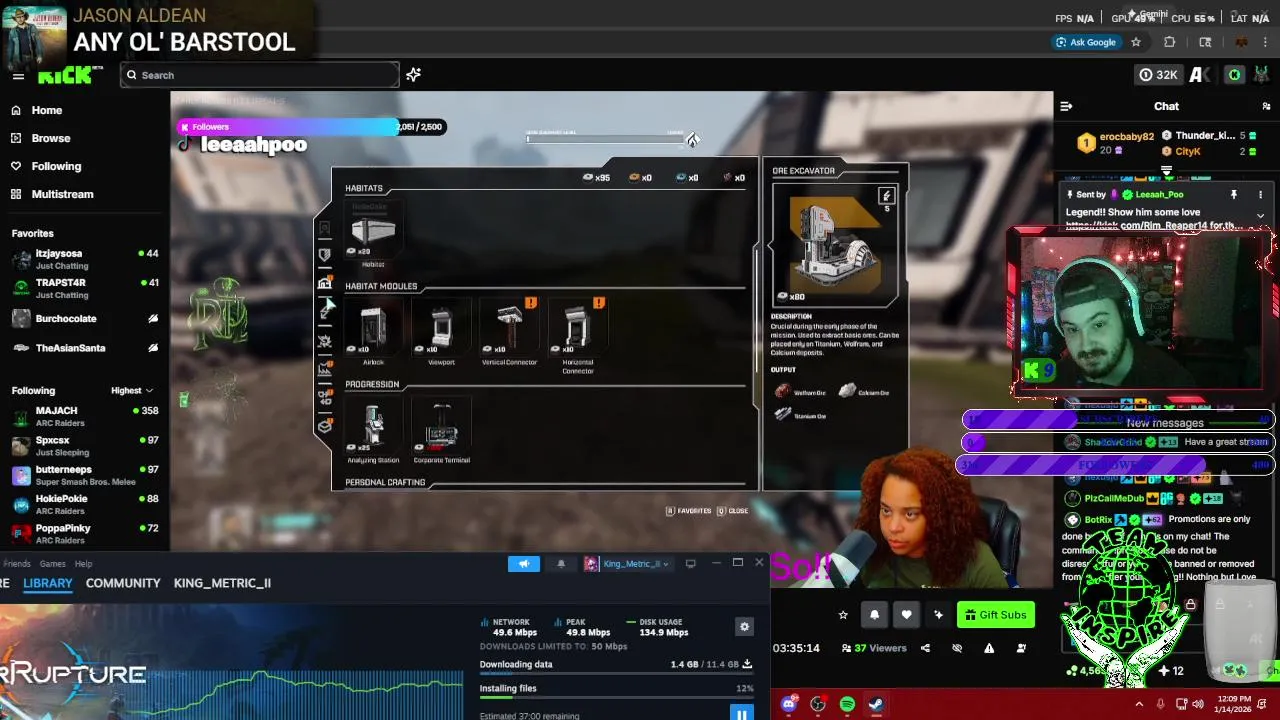This screenshot has width=1280, height=720.
Task: Open Home in Kick sidebar
Action: (37, 110)
